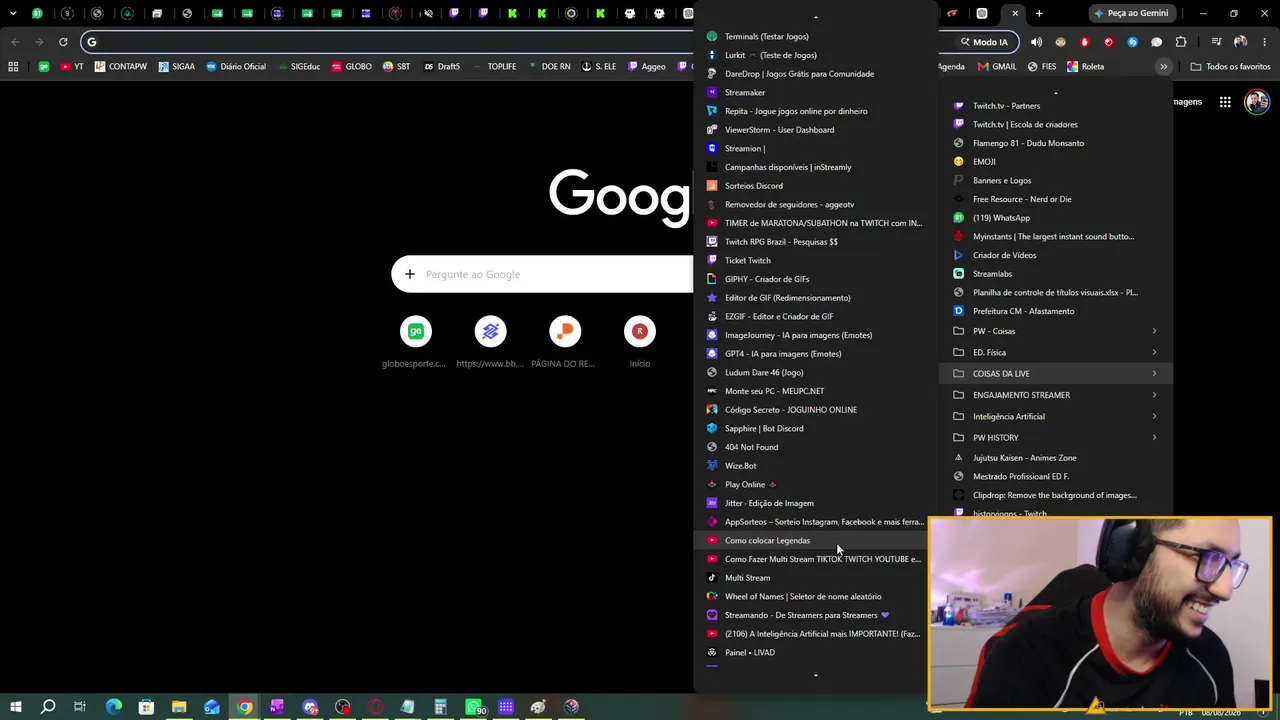Open OBS Studio from the taskbar

(343, 707)
